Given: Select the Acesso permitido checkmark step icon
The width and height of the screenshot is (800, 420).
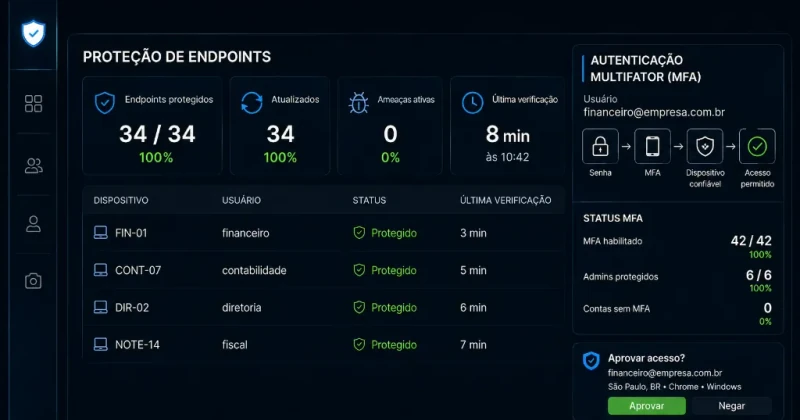Looking at the screenshot, I should (x=757, y=146).
